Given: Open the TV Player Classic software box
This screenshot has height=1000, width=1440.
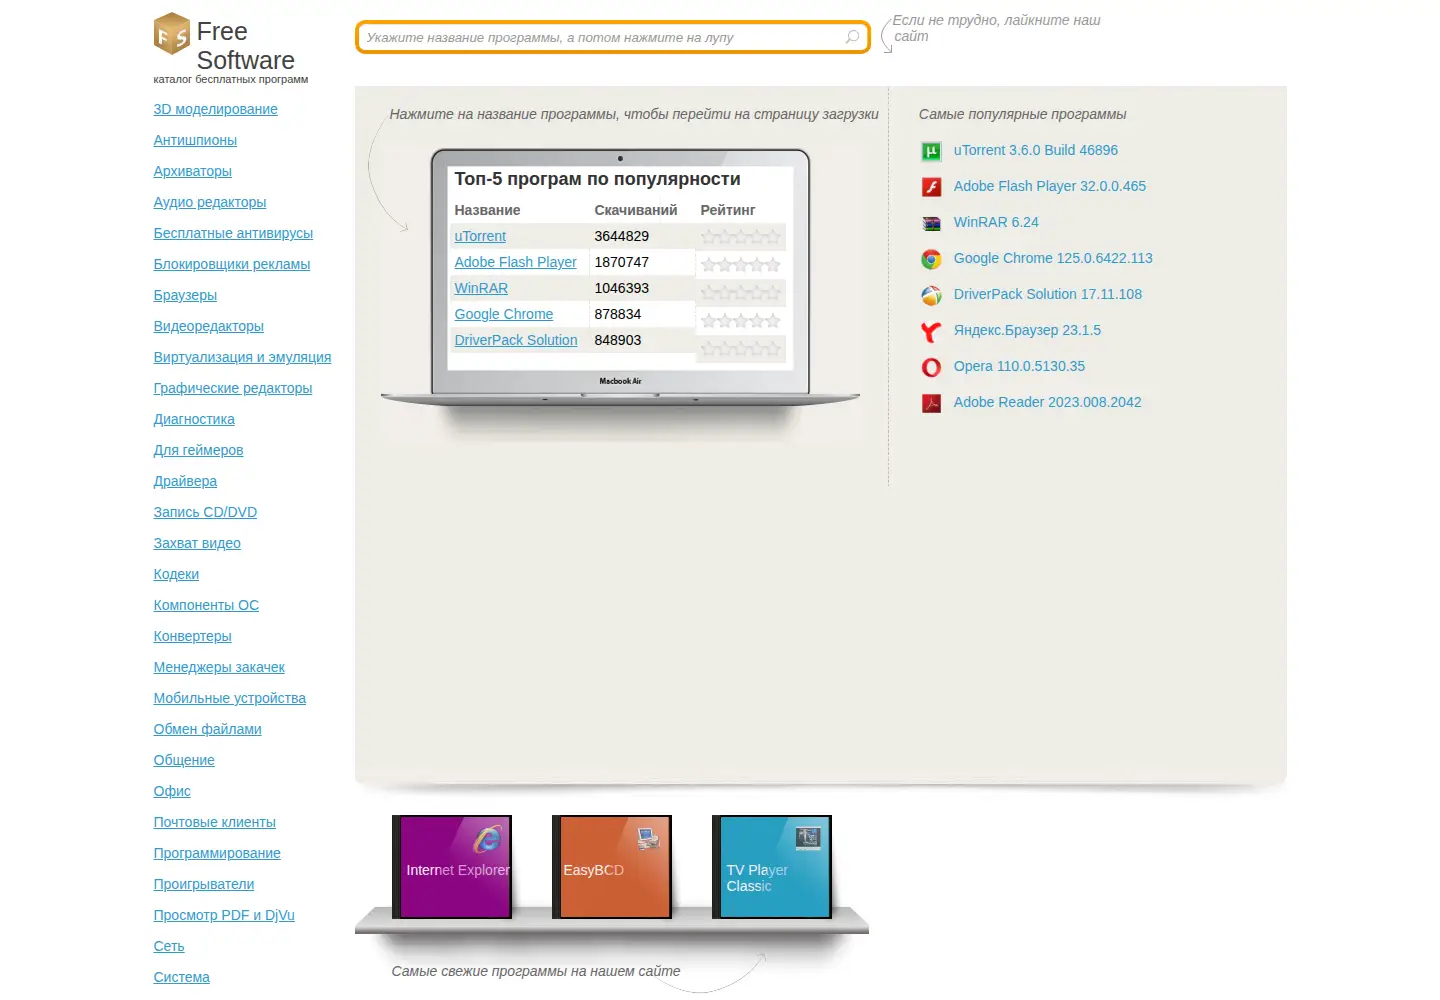Looking at the screenshot, I should tap(772, 866).
